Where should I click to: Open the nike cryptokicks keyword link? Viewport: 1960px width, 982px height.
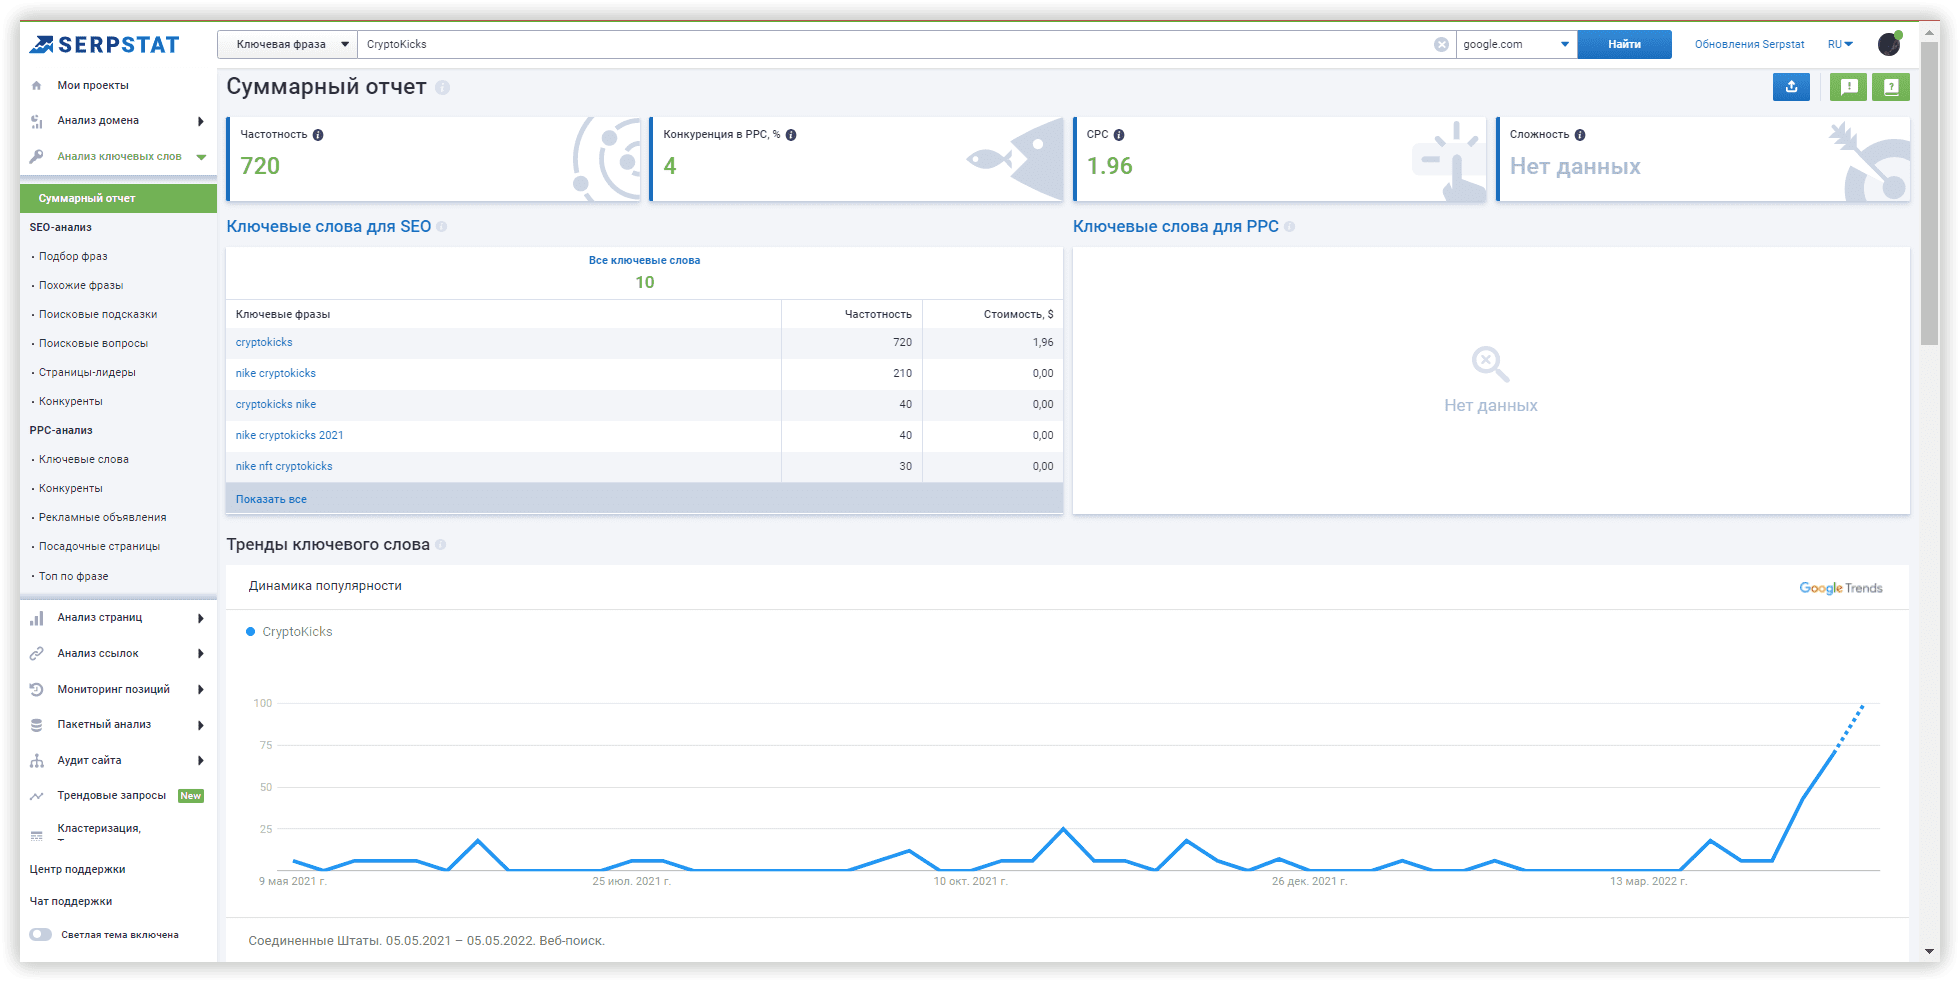click(x=276, y=373)
